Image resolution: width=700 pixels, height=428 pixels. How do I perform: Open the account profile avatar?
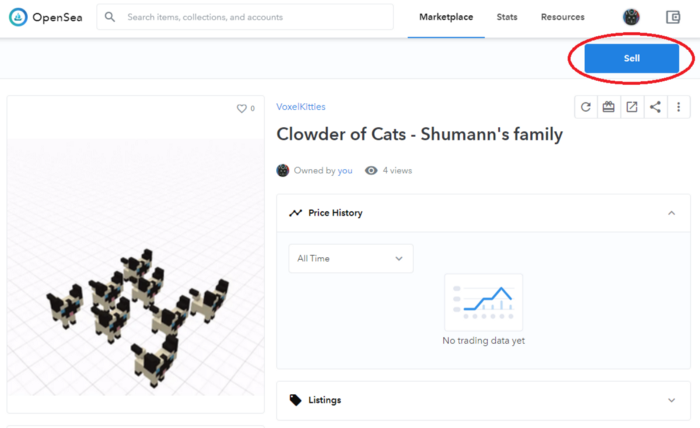631,17
